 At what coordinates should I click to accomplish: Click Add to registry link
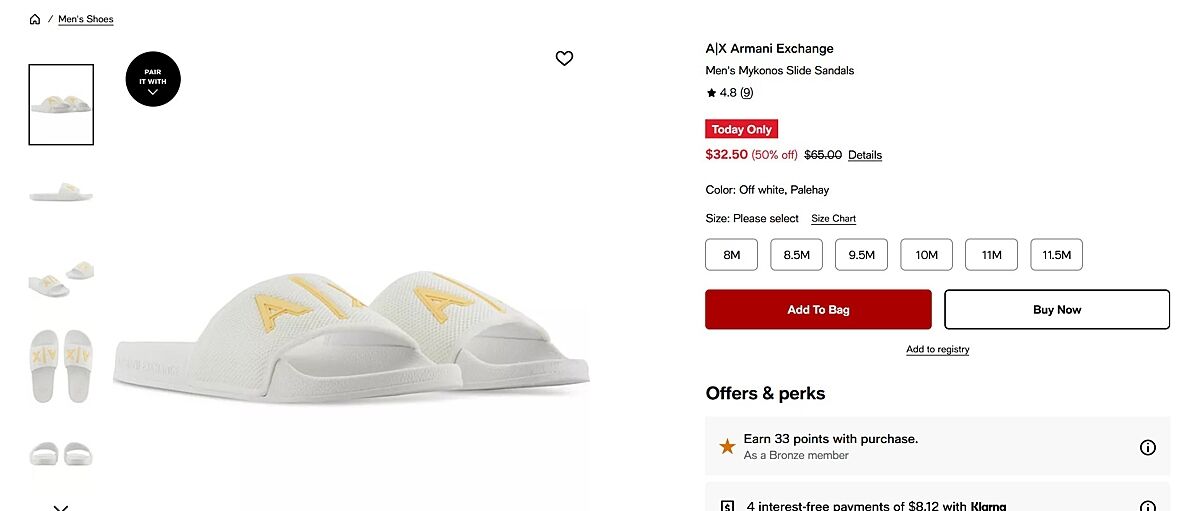937,350
